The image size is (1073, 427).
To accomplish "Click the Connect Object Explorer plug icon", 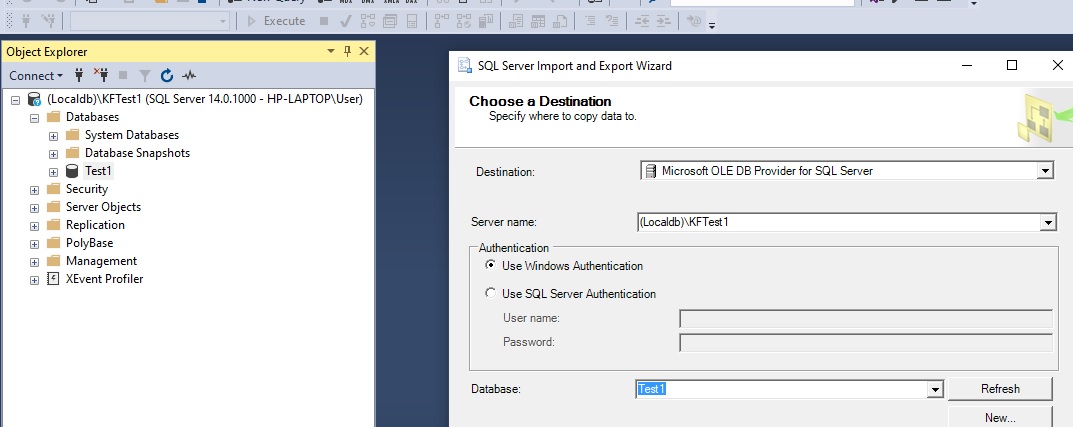I will [x=79, y=75].
